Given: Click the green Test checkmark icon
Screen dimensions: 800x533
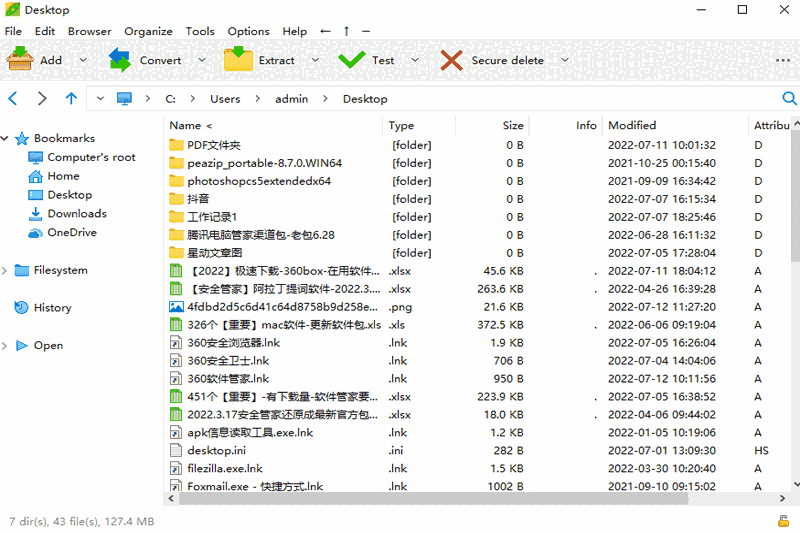Looking at the screenshot, I should [x=351, y=60].
